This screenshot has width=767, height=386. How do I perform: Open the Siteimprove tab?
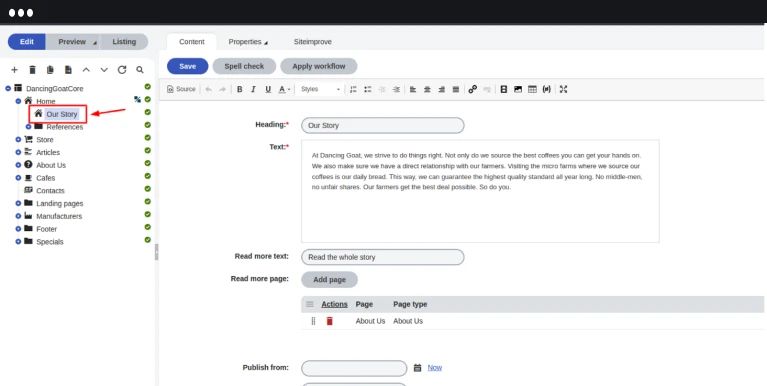[313, 42]
